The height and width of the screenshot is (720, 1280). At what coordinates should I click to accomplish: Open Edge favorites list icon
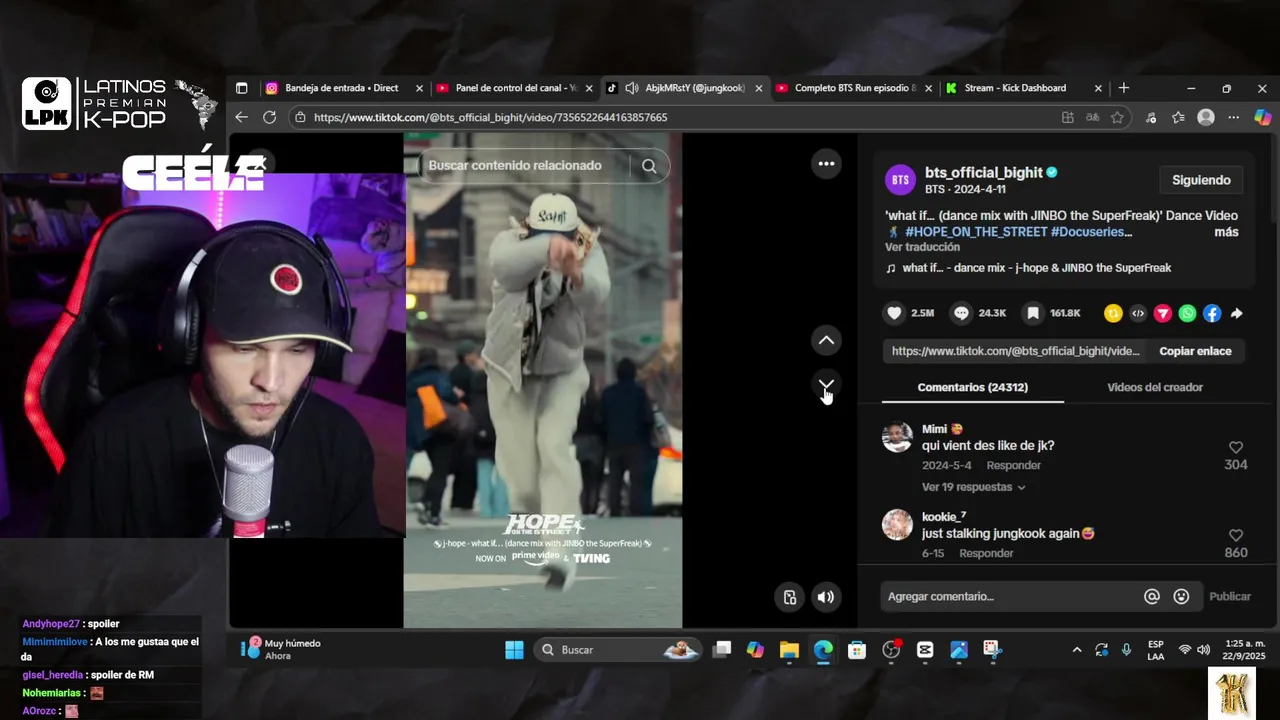tap(1178, 117)
